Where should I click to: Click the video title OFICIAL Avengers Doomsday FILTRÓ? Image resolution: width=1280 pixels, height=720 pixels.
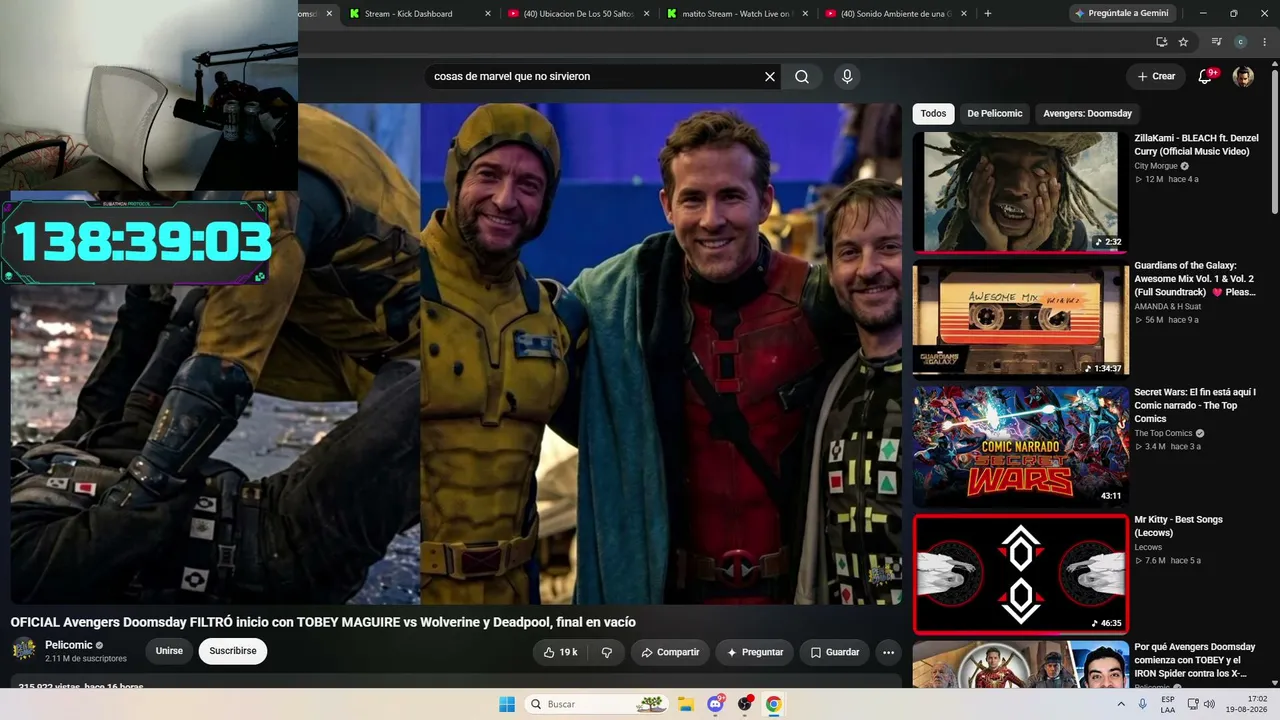(323, 622)
